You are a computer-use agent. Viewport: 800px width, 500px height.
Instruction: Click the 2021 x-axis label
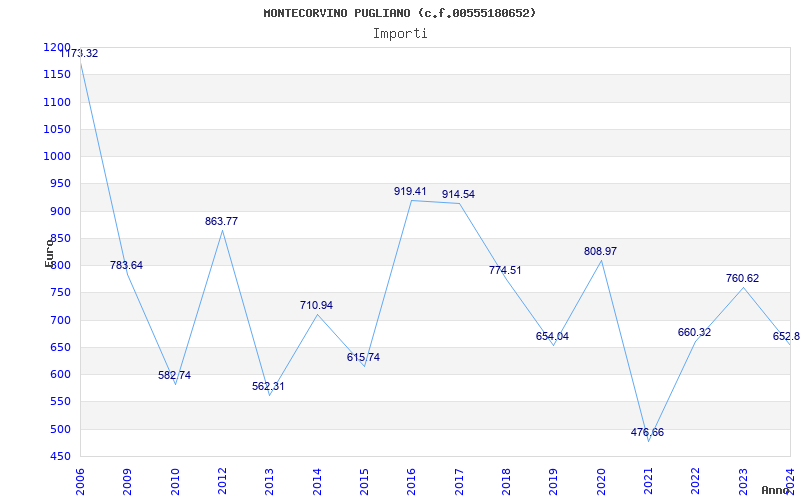pyautogui.click(x=648, y=481)
